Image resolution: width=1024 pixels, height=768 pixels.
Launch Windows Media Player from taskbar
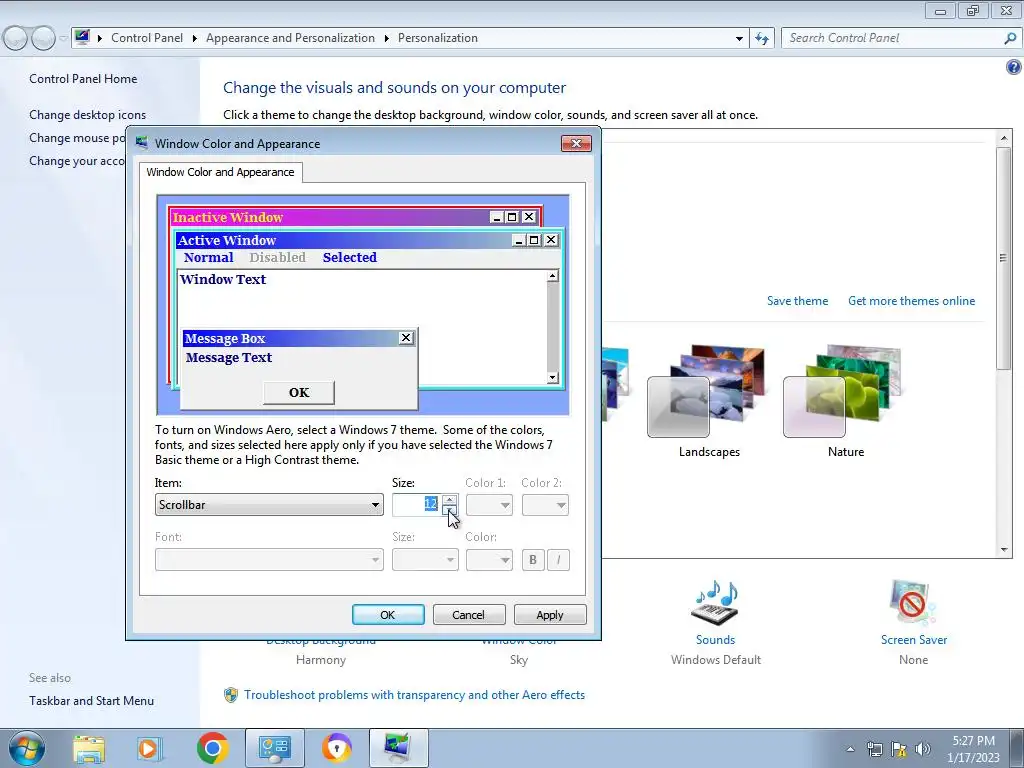[149, 748]
